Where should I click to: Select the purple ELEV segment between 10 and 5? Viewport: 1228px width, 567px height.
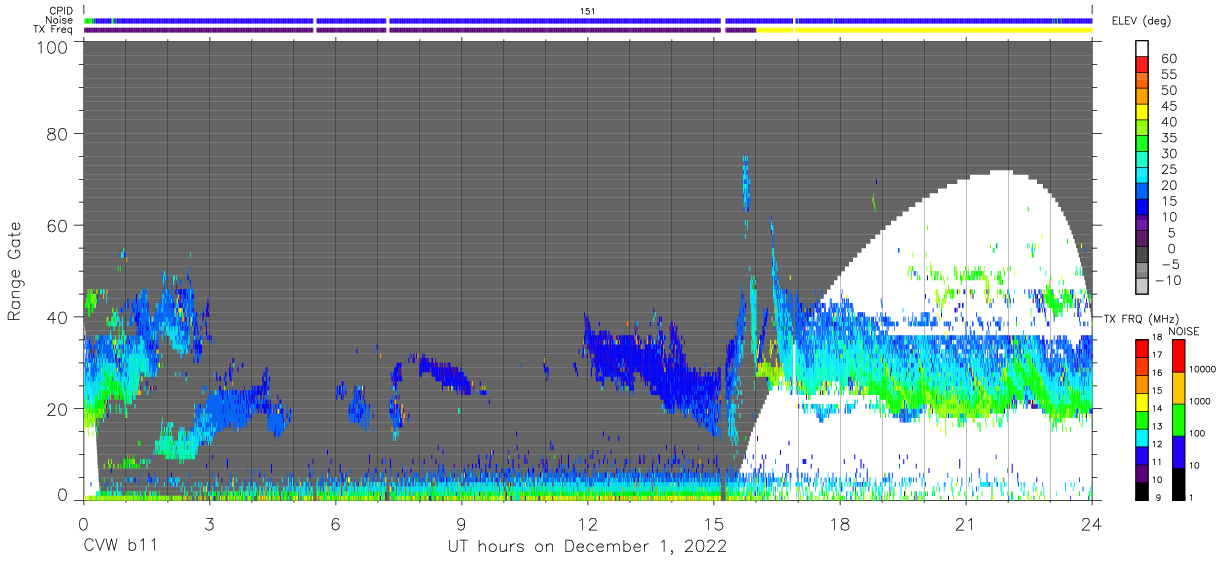[1142, 221]
